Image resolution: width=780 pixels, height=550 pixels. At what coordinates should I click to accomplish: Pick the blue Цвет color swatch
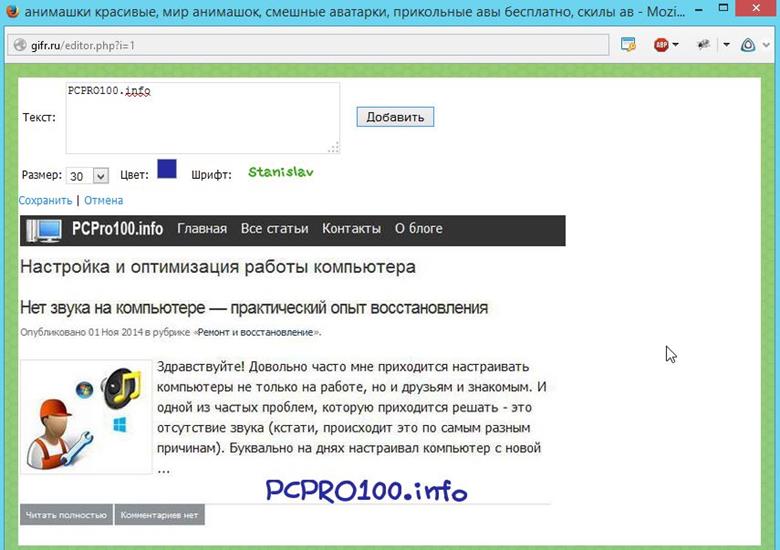click(167, 169)
